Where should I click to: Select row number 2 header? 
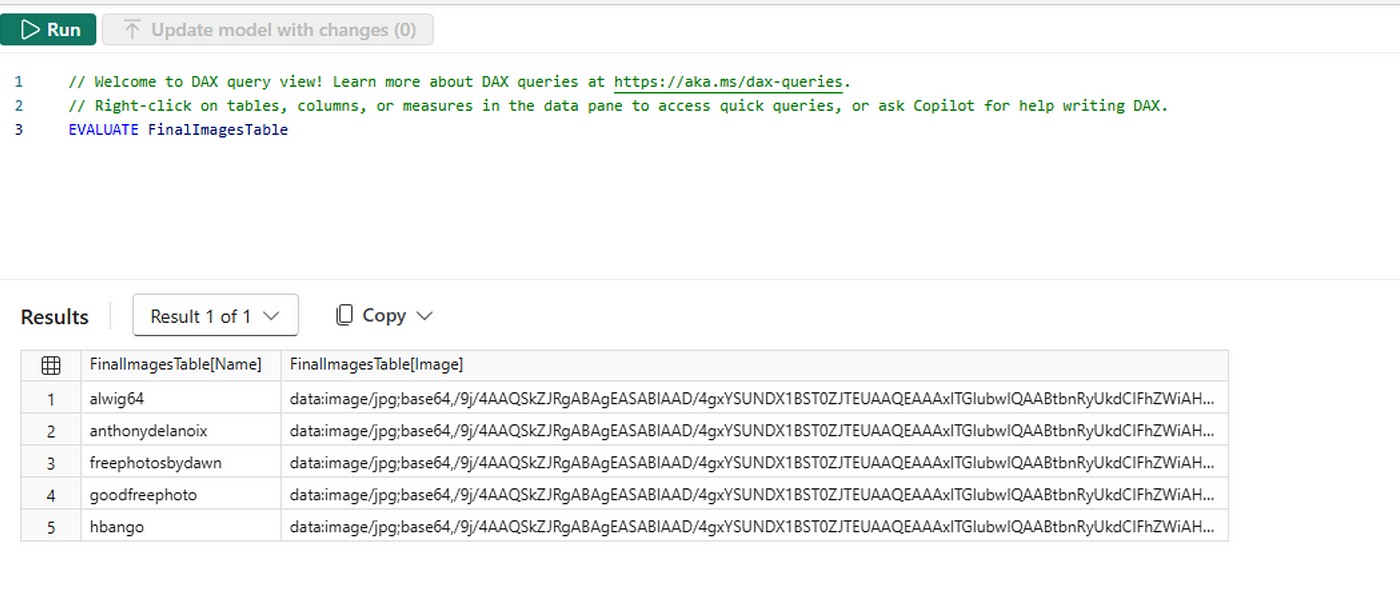pos(51,430)
